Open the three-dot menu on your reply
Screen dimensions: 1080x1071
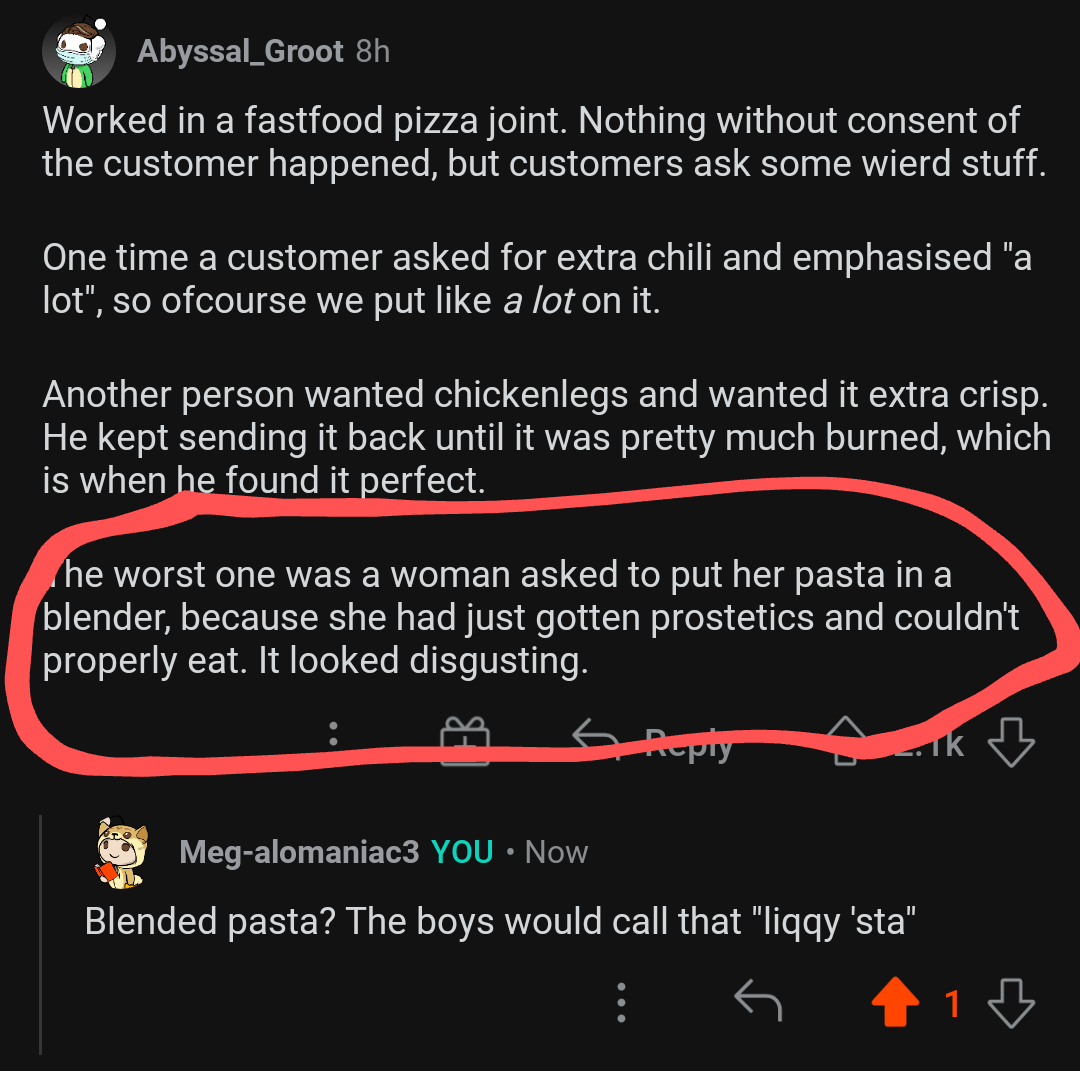621,1000
